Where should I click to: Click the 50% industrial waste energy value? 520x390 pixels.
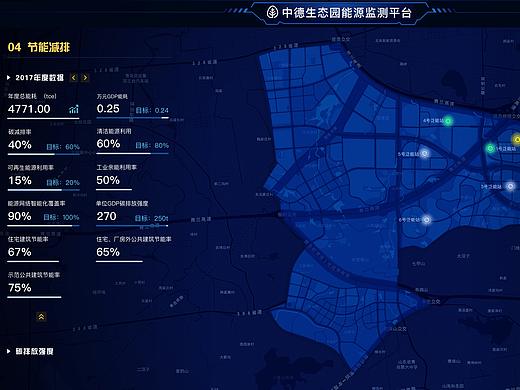[108, 180]
